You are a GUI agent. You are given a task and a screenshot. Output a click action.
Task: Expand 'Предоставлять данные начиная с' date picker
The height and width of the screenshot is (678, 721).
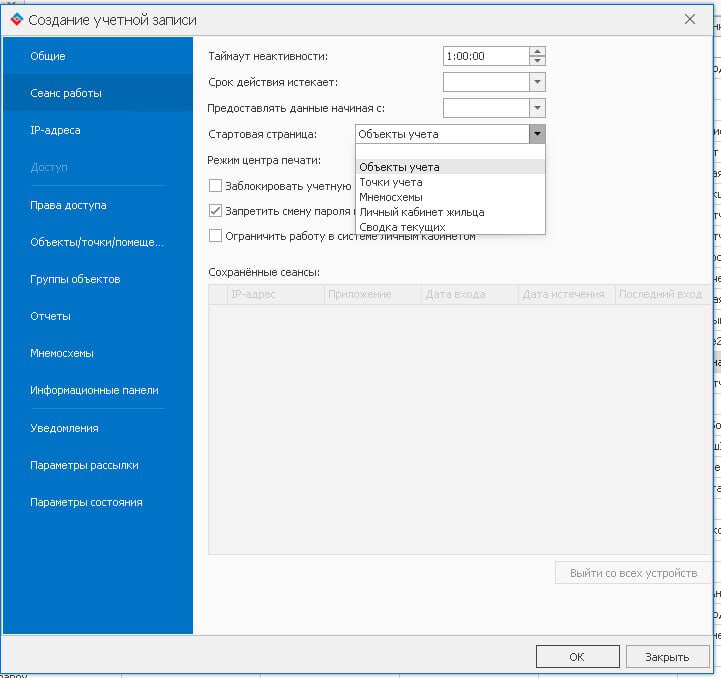[x=537, y=108]
